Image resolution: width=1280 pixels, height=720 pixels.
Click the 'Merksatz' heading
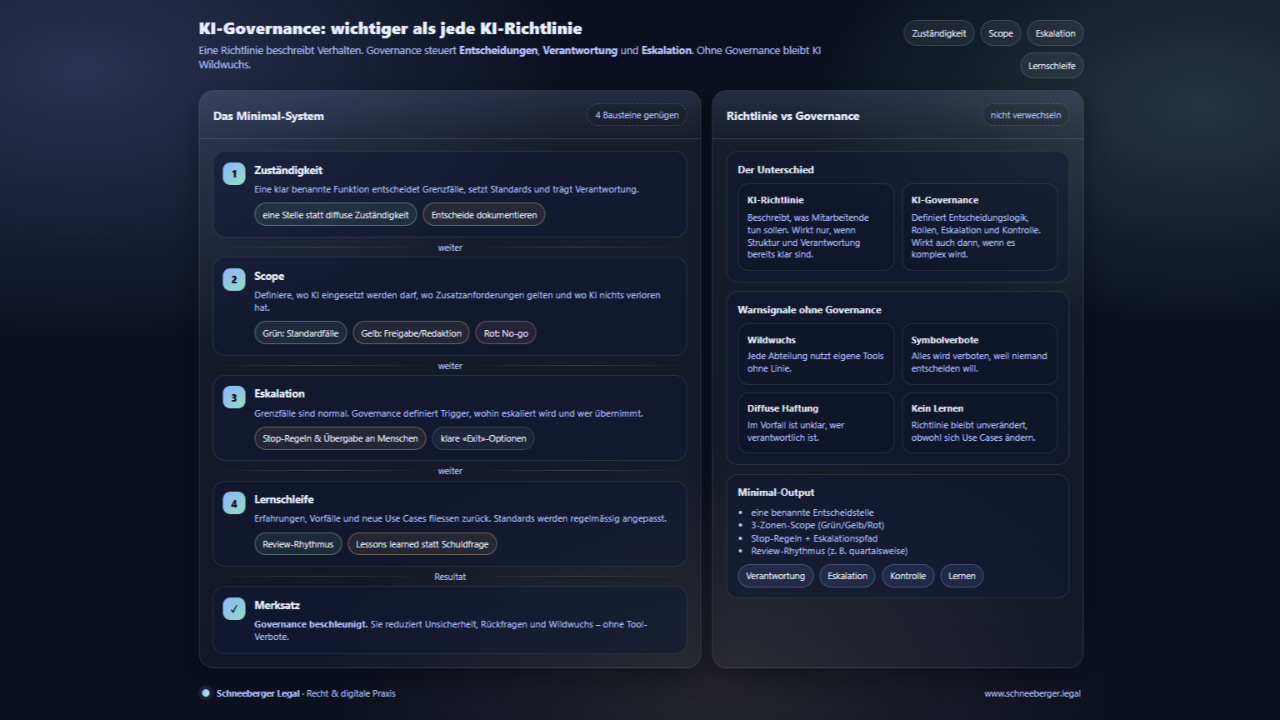click(277, 605)
